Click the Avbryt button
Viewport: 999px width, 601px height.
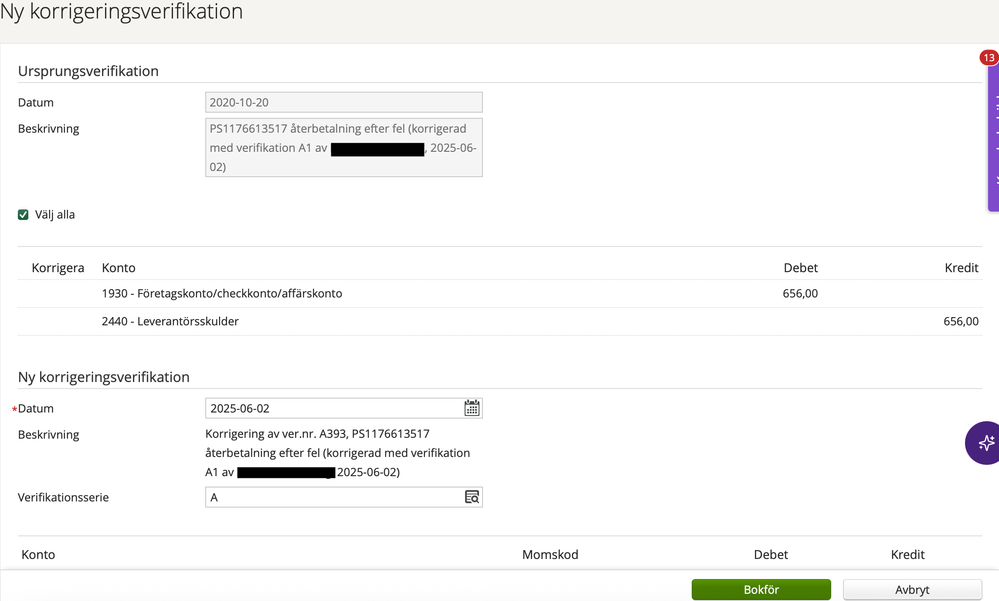912,590
